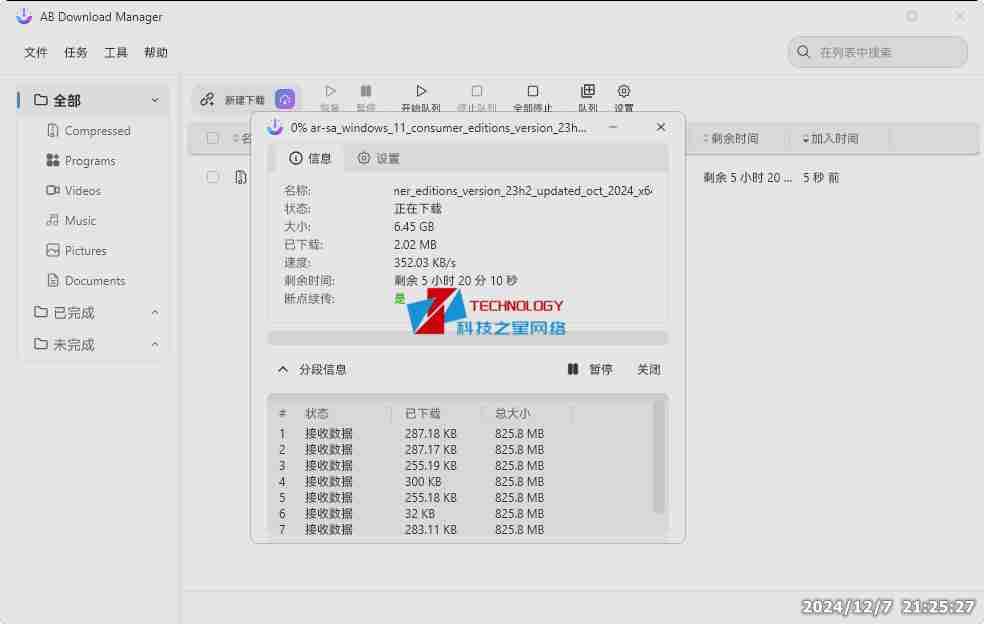
Task: Click the 在列表中搜索 search field
Action: pyautogui.click(x=878, y=52)
